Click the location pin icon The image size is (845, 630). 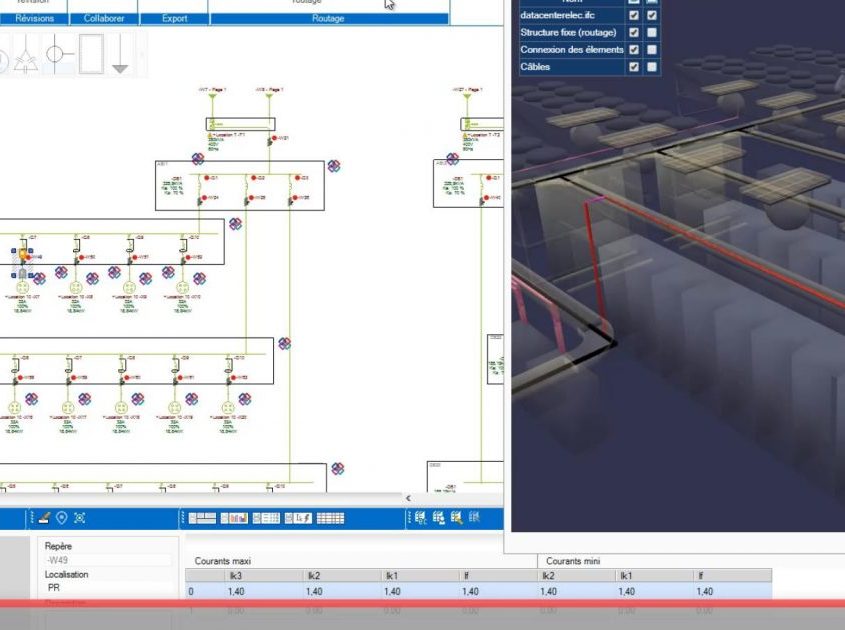pos(62,518)
